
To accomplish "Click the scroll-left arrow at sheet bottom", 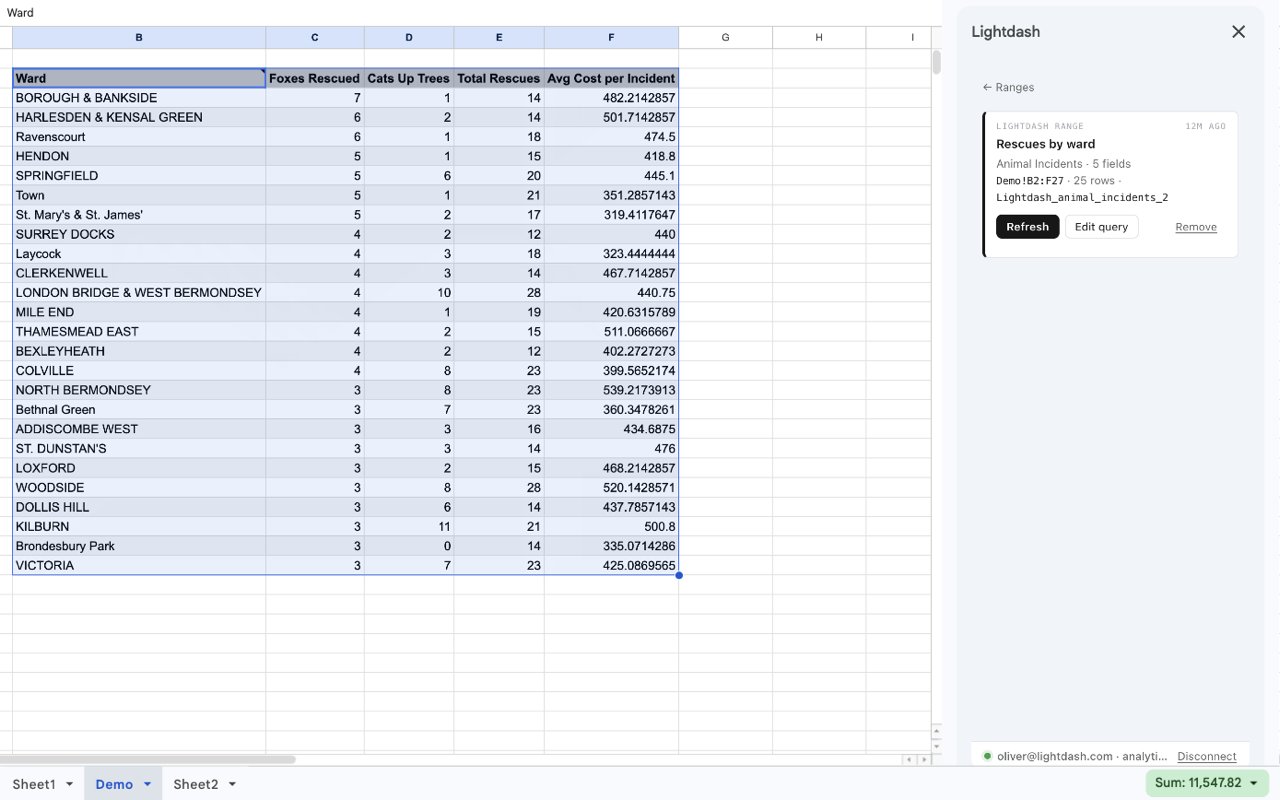I will click(908, 759).
